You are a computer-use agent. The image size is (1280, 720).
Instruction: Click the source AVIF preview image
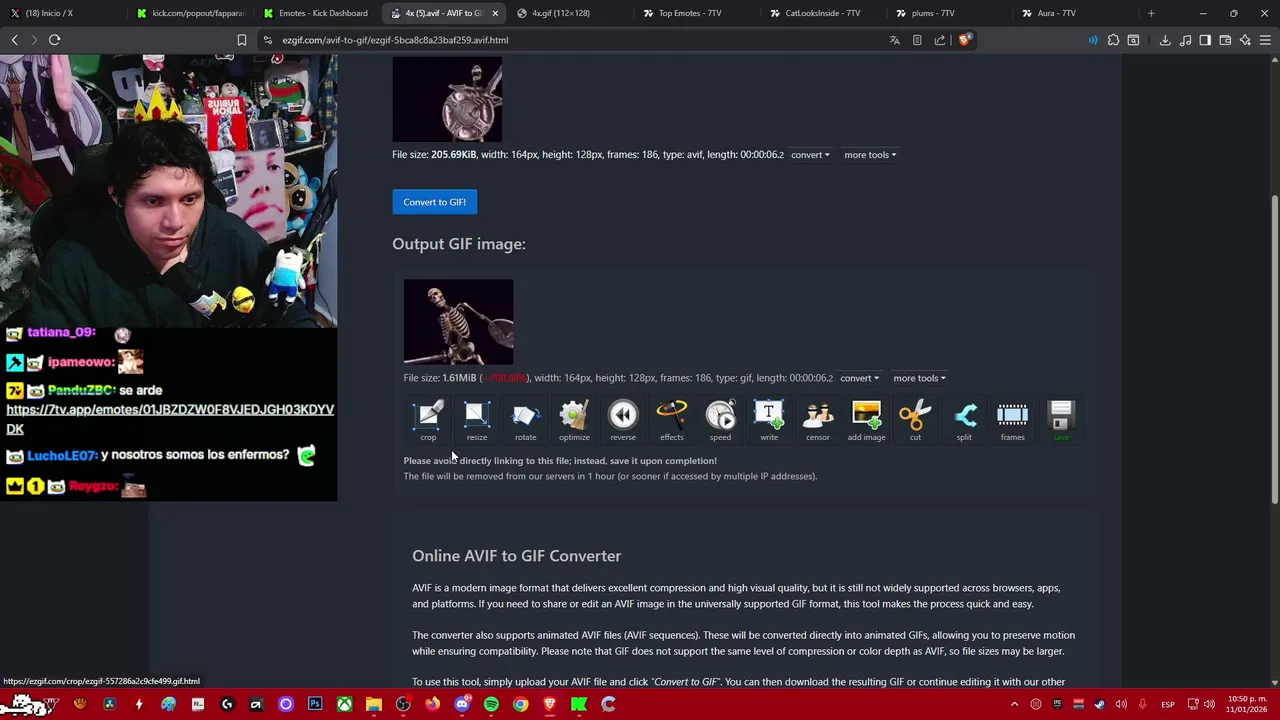pos(447,99)
